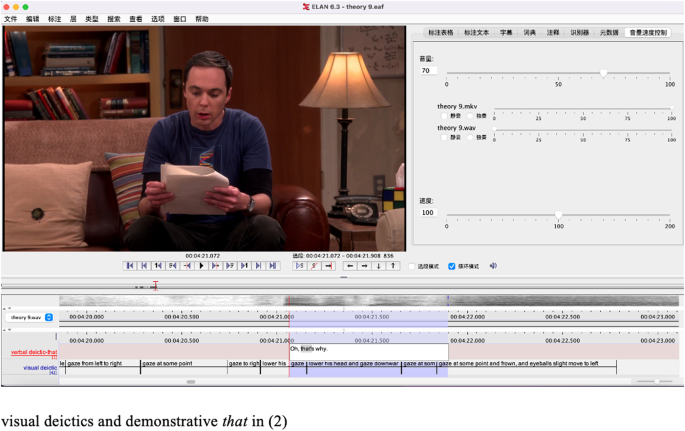
Task: Select annotation 'Oh, that's why.'
Action: (369, 352)
